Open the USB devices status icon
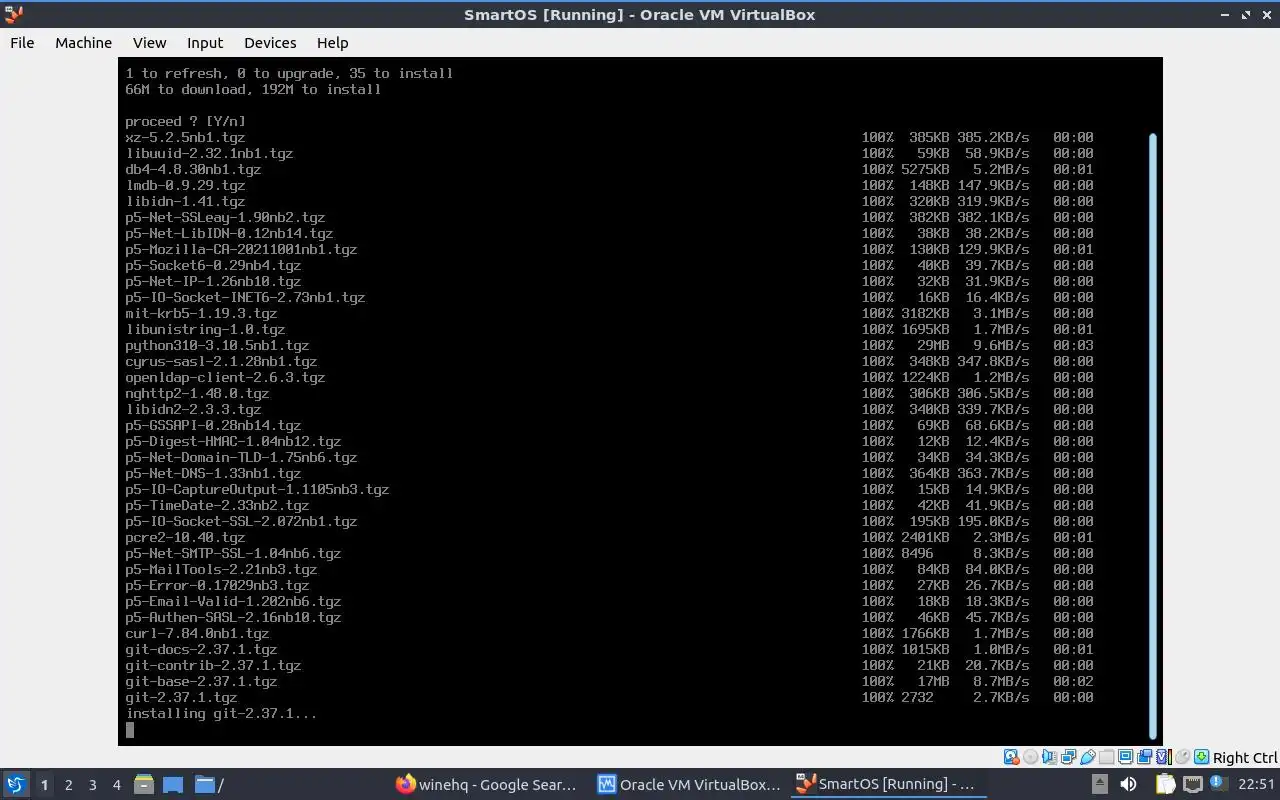The image size is (1280, 800). [x=1088, y=757]
